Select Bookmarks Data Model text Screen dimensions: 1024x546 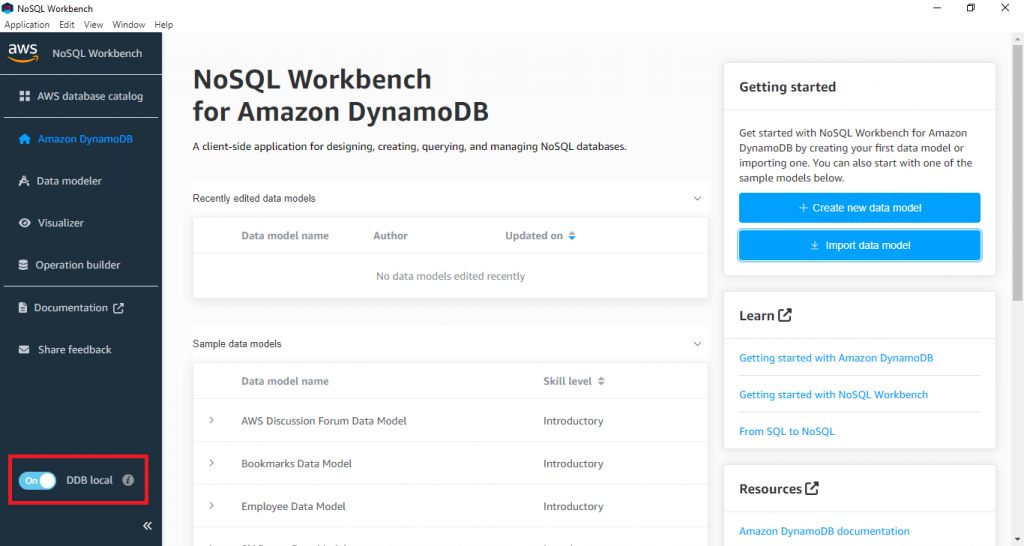[x=296, y=463]
